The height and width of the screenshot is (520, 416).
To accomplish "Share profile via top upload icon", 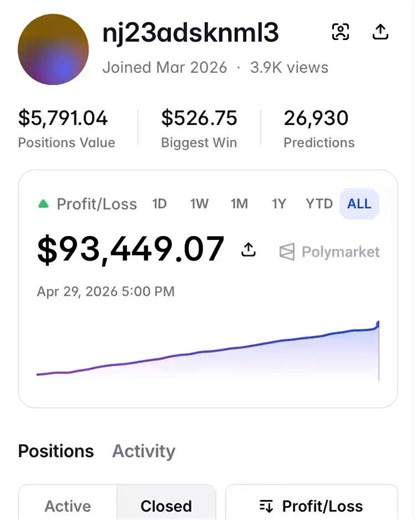I will pos(380,32).
